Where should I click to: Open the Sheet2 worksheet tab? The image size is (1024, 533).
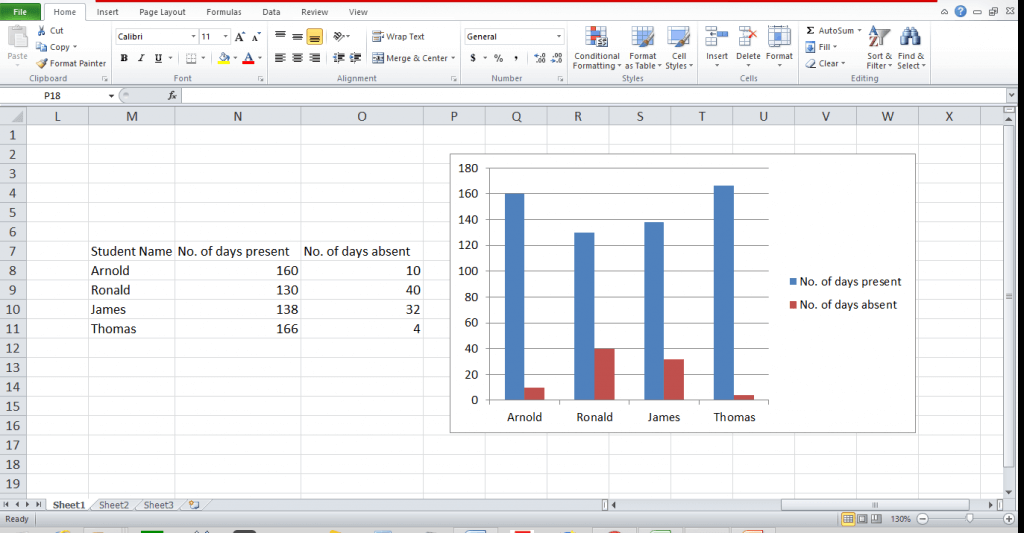click(113, 505)
